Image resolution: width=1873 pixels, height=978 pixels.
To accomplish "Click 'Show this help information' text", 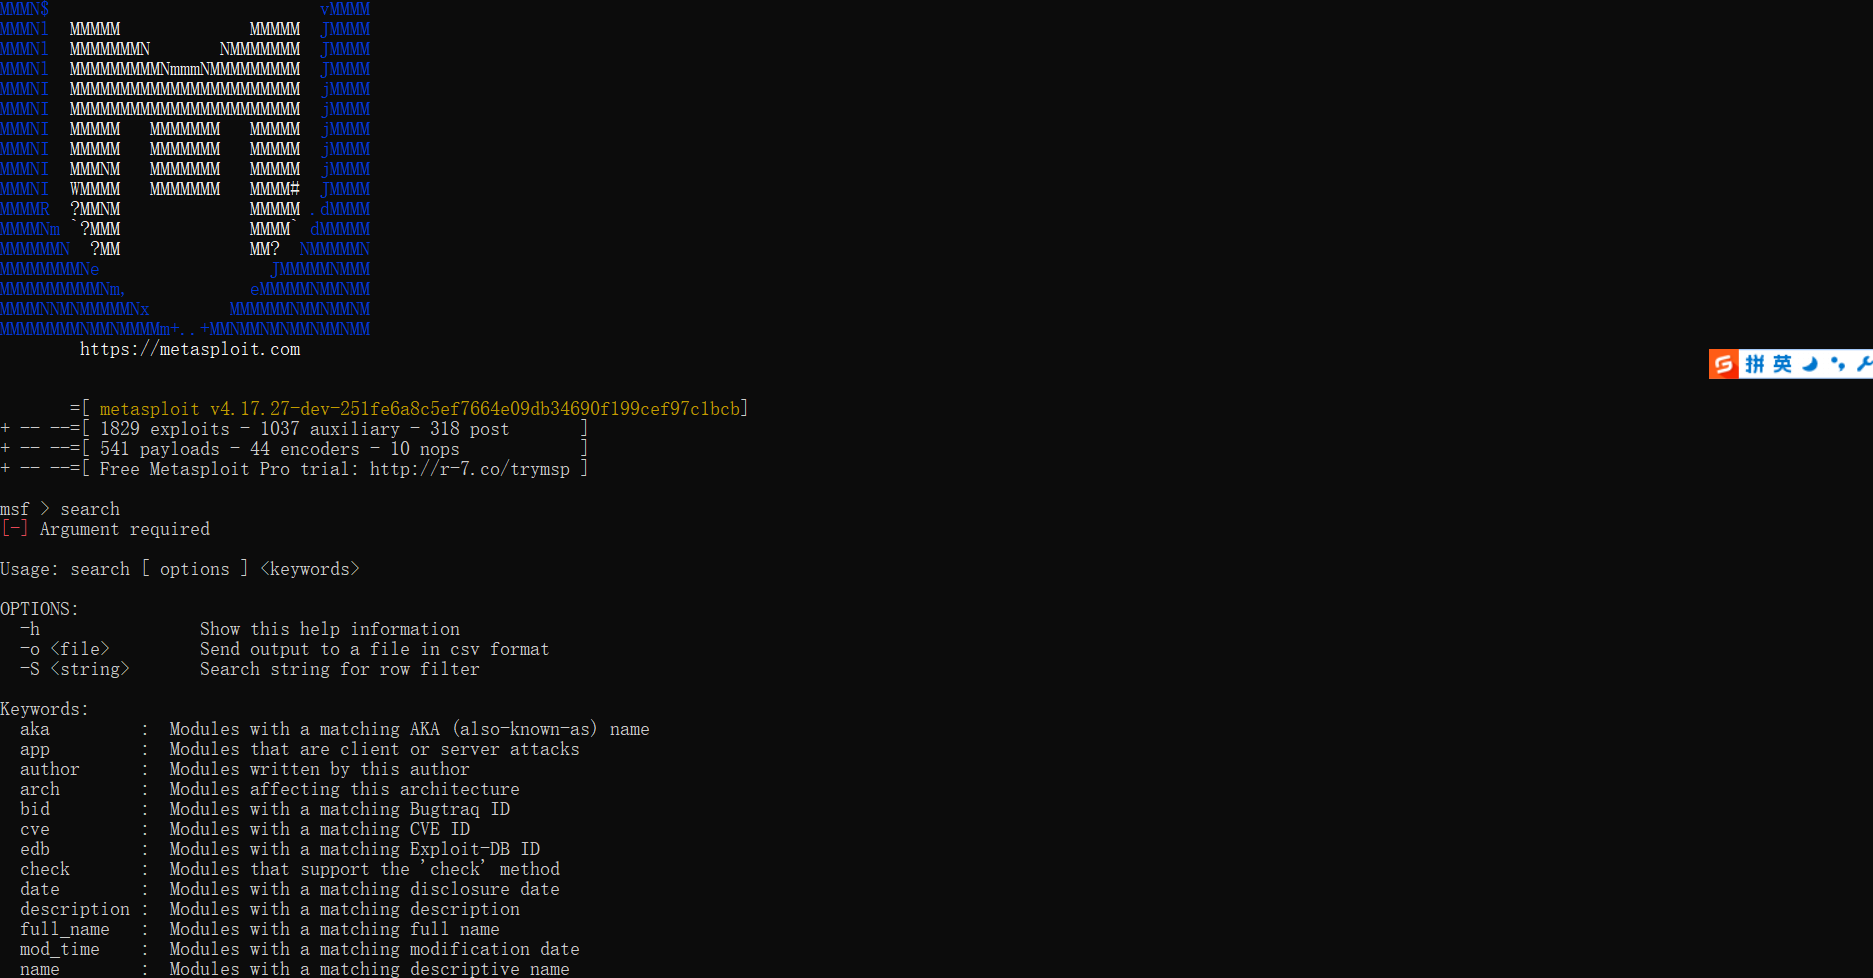I will pos(330,629).
